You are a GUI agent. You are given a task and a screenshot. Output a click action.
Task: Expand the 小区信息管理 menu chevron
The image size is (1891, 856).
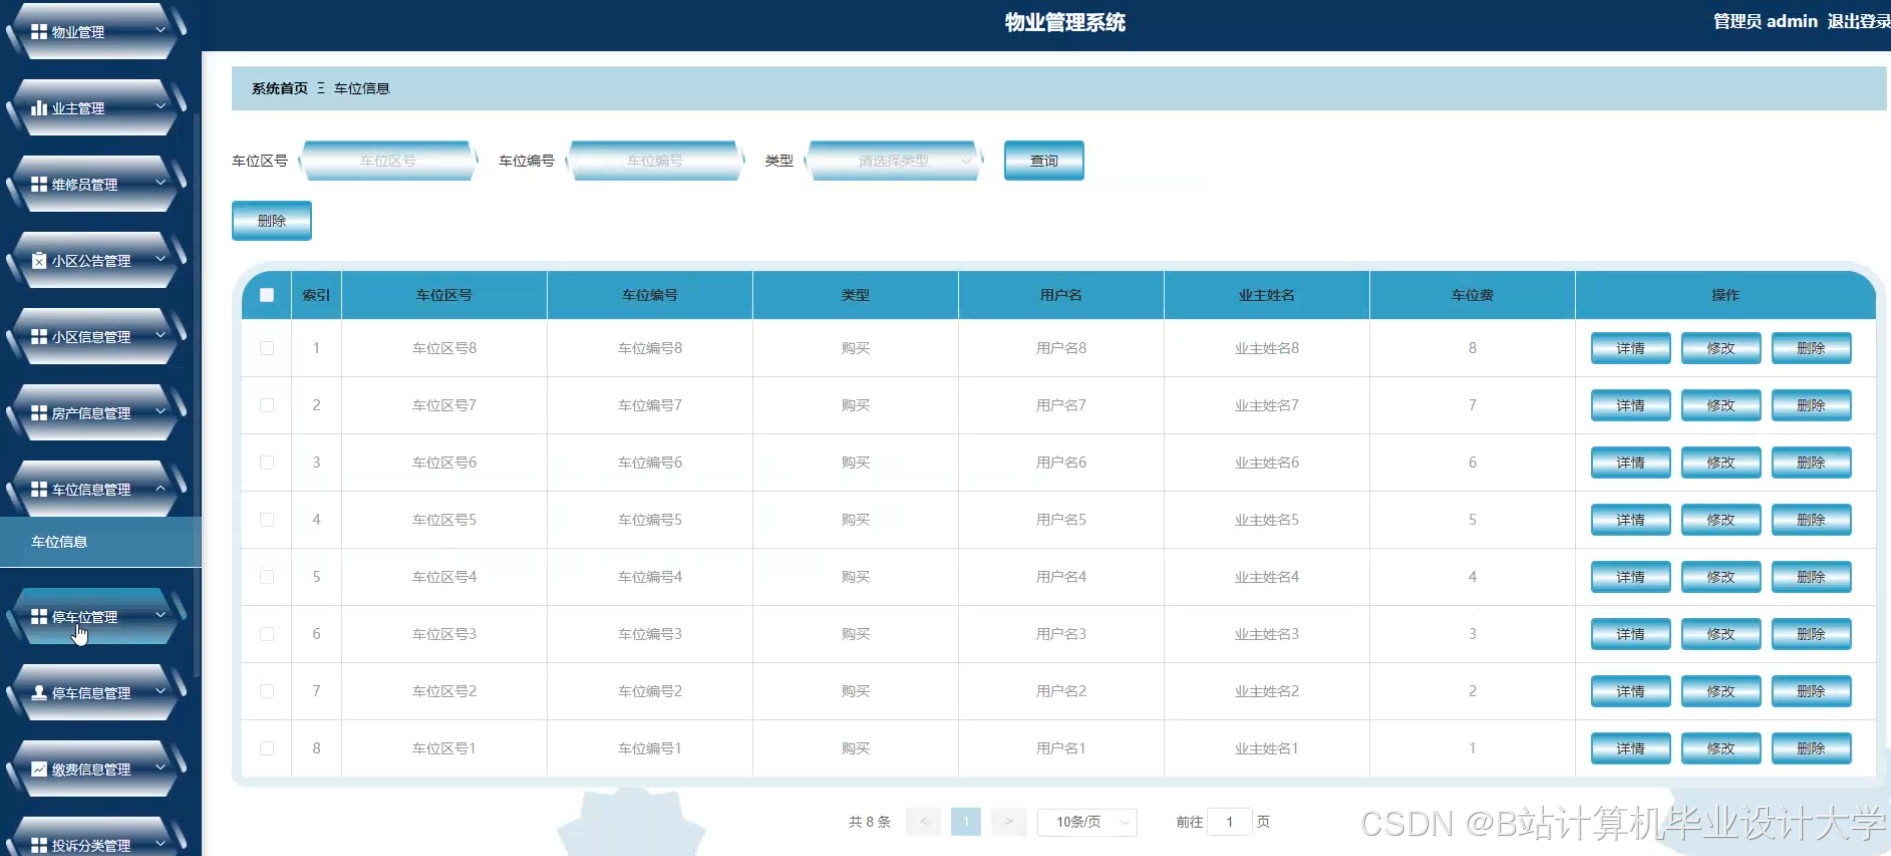[x=160, y=336]
